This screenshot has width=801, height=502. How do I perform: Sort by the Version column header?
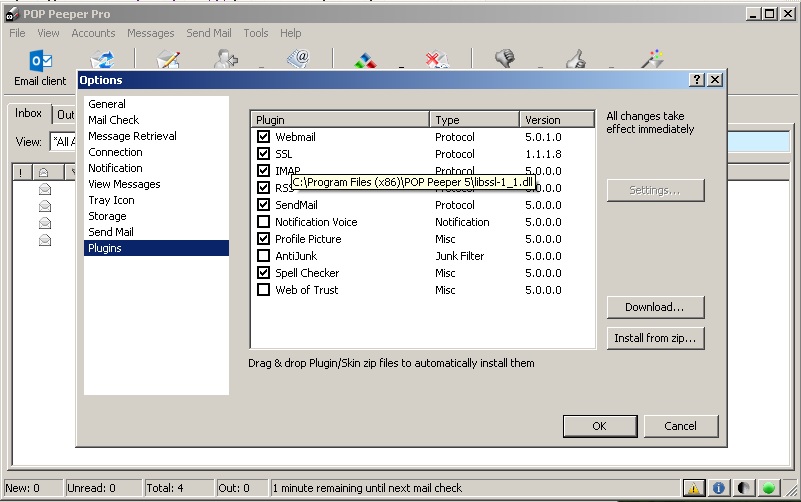pyautogui.click(x=557, y=120)
